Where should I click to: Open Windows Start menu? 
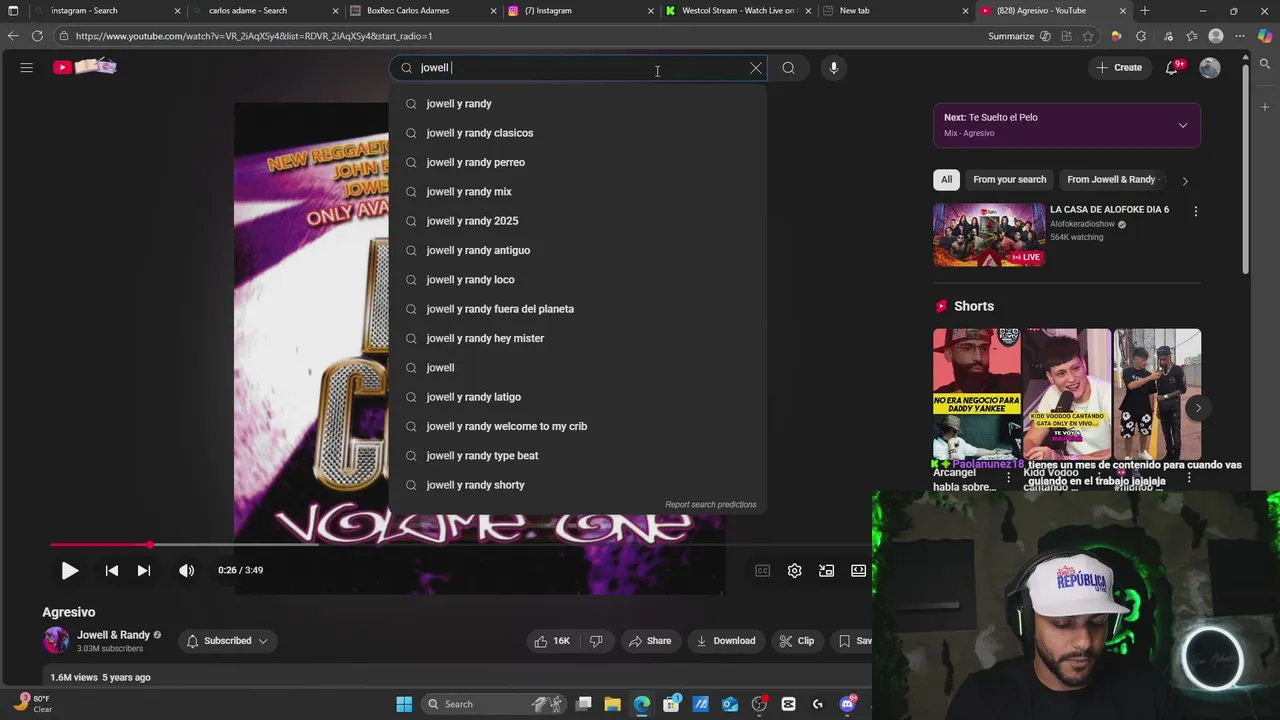404,704
